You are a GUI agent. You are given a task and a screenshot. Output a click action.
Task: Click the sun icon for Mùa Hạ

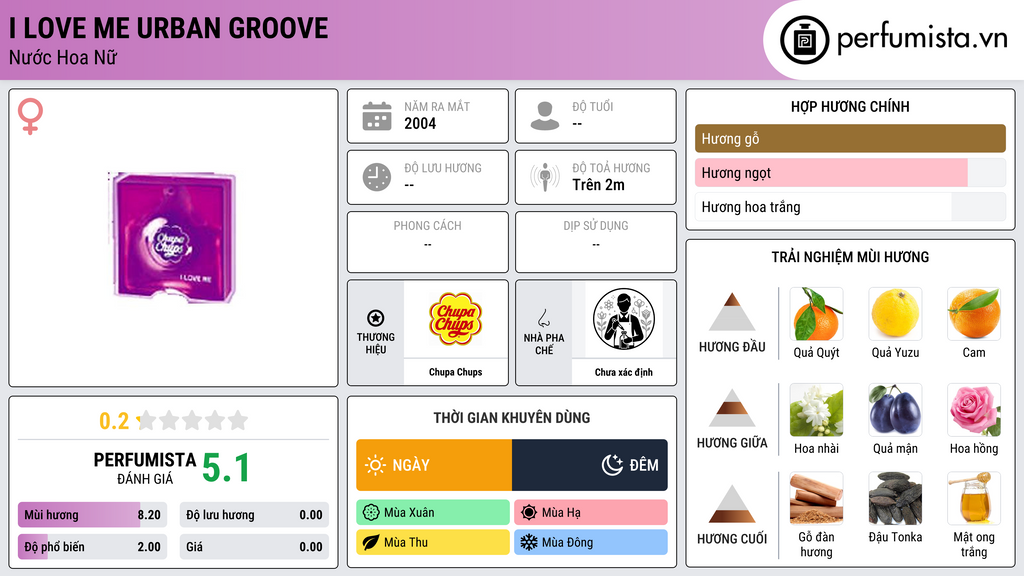tap(529, 513)
